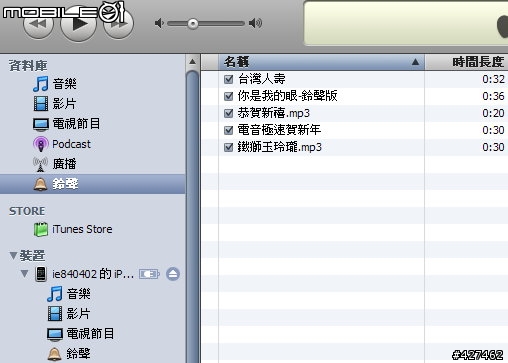Click the 0:32 duration value

pos(493,79)
